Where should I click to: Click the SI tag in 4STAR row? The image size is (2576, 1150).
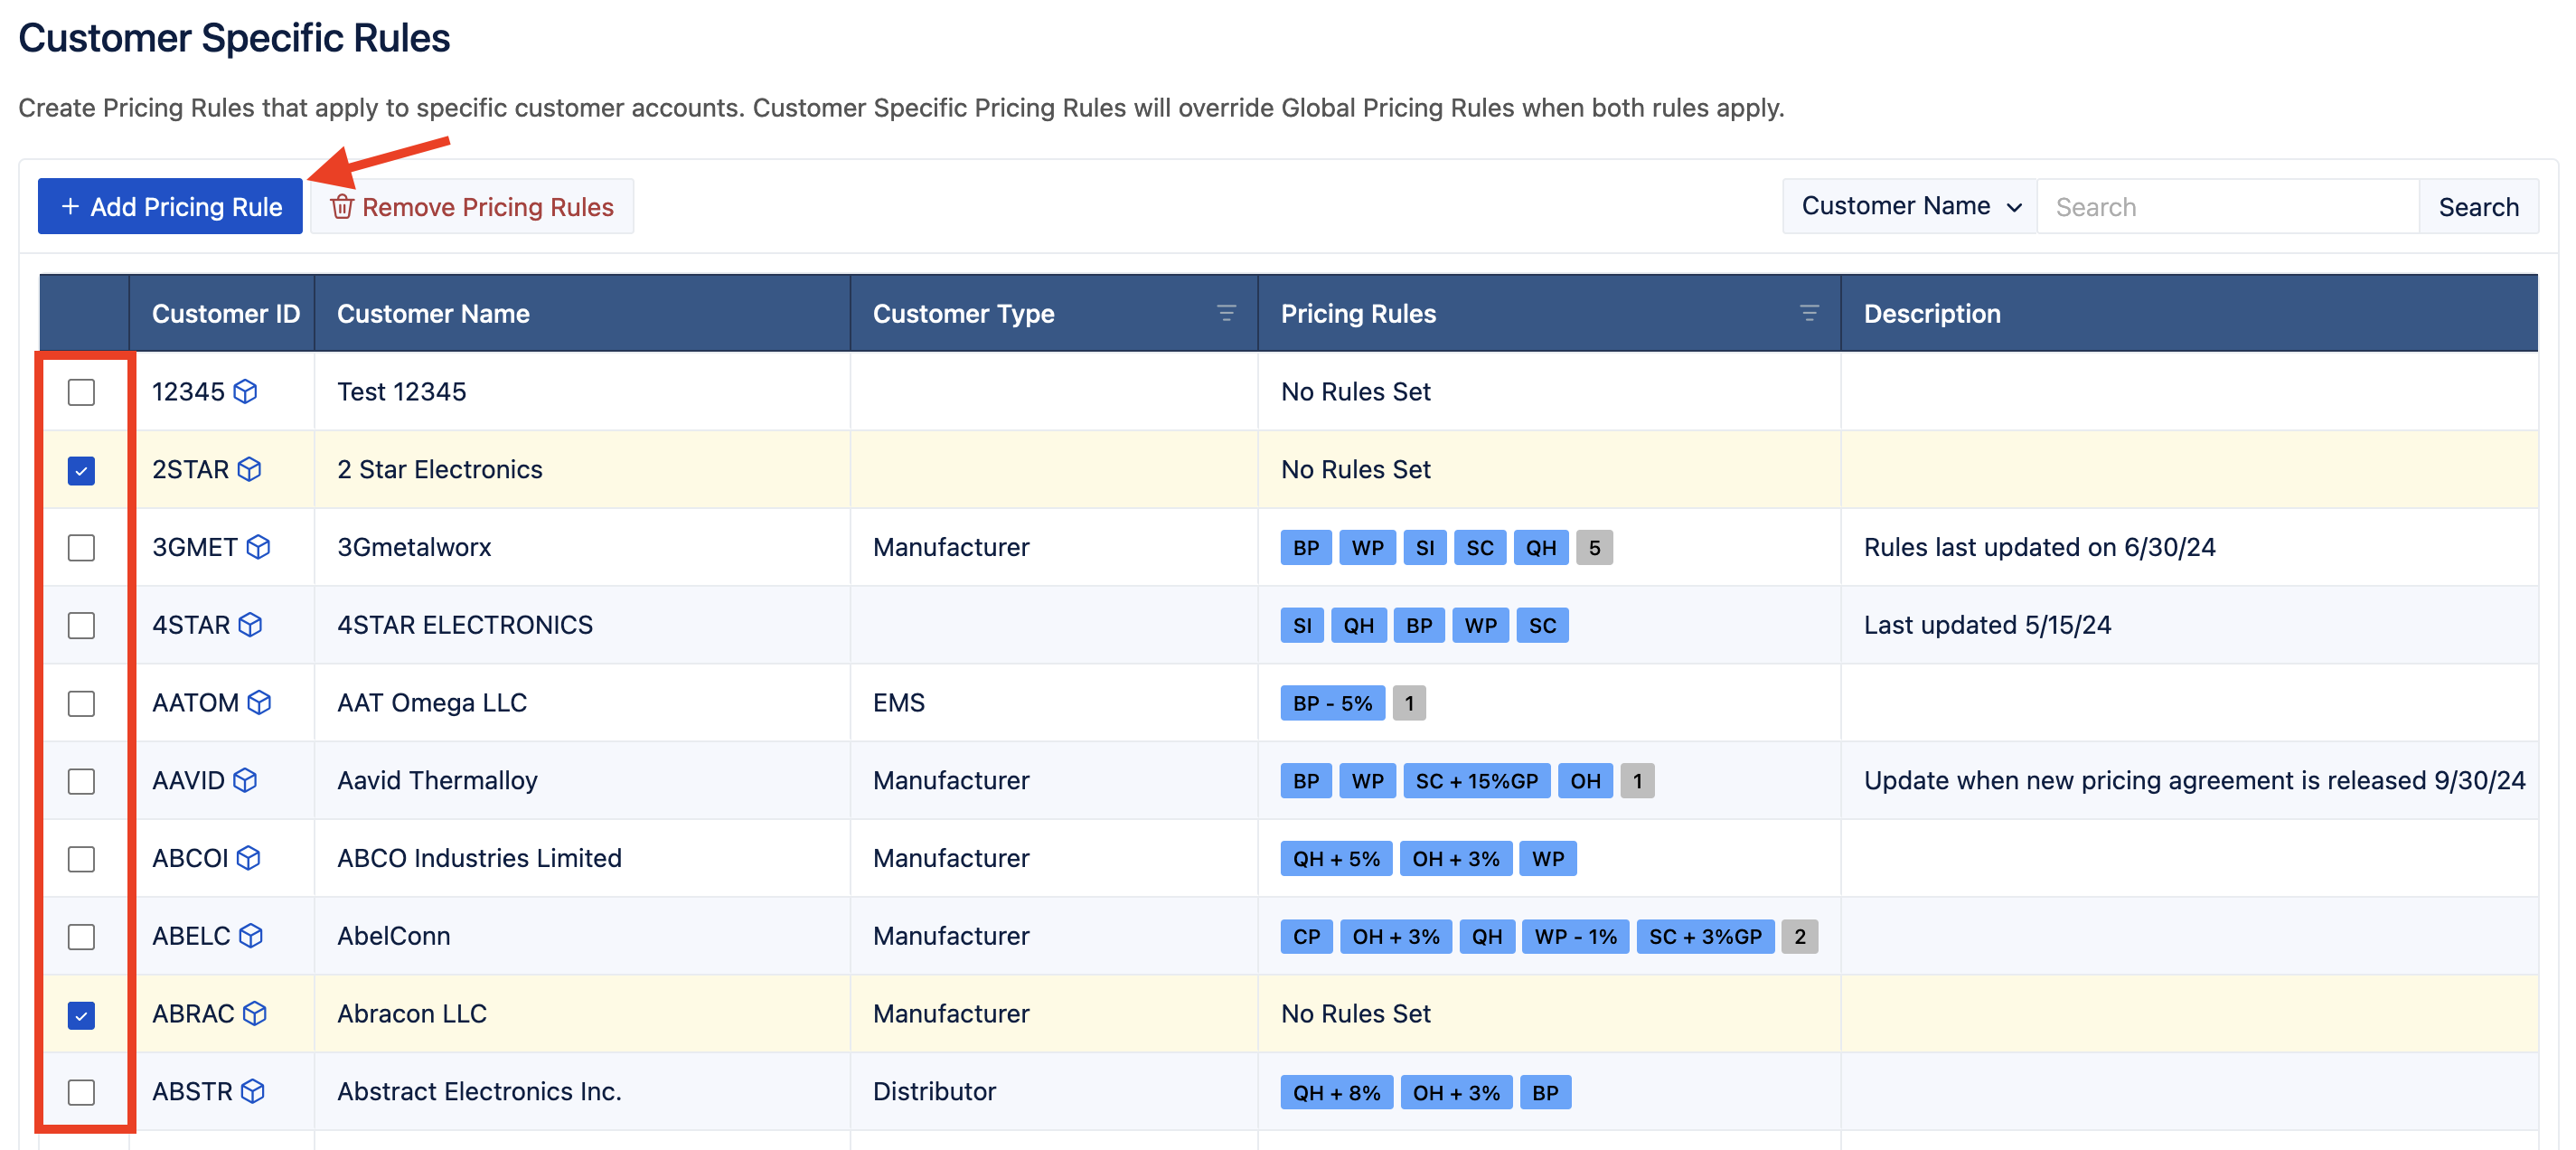(1302, 626)
